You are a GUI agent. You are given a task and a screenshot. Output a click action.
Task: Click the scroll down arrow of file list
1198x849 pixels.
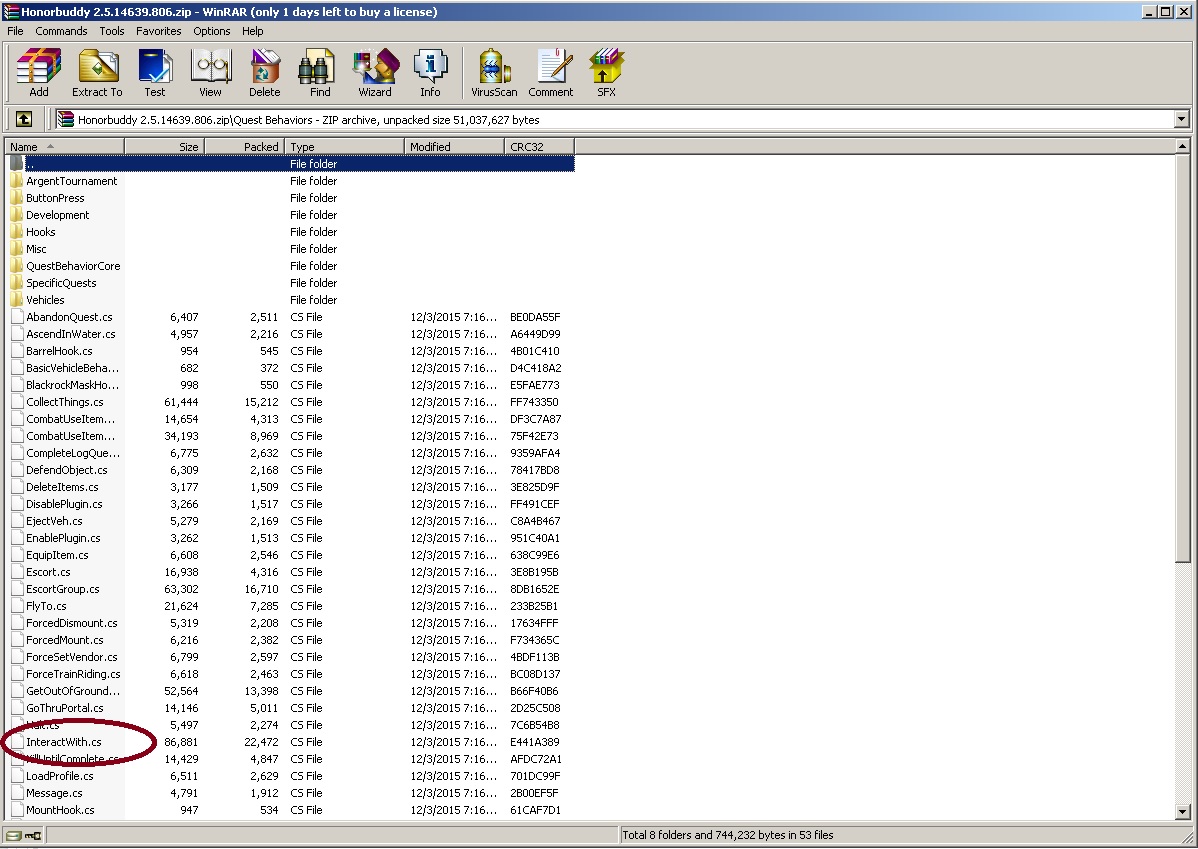tap(1182, 812)
